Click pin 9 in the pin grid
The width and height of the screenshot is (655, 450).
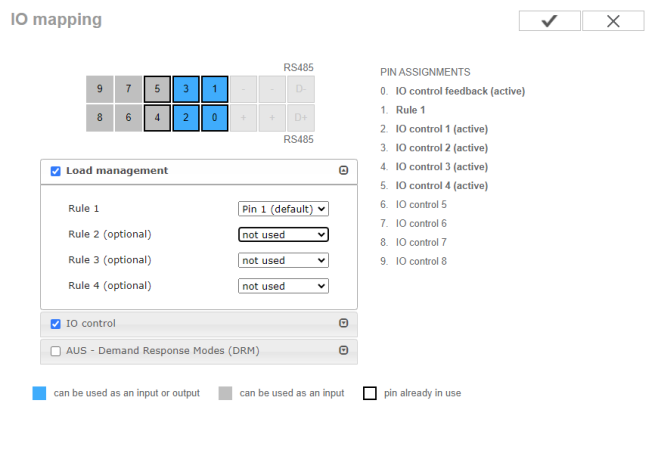[x=99, y=89]
